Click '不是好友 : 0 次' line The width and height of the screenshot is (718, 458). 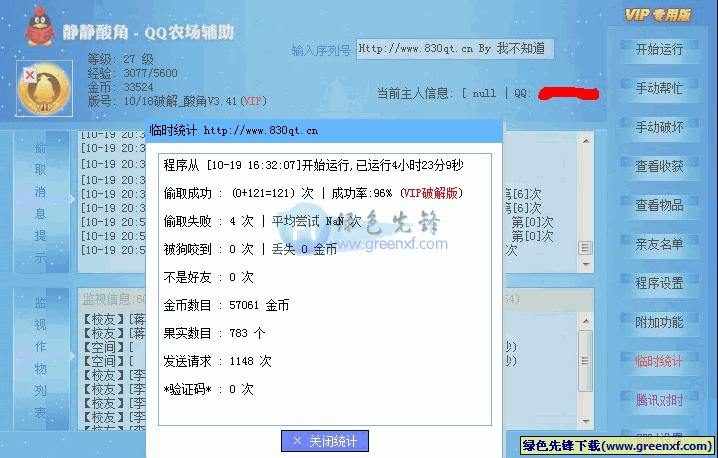click(208, 277)
